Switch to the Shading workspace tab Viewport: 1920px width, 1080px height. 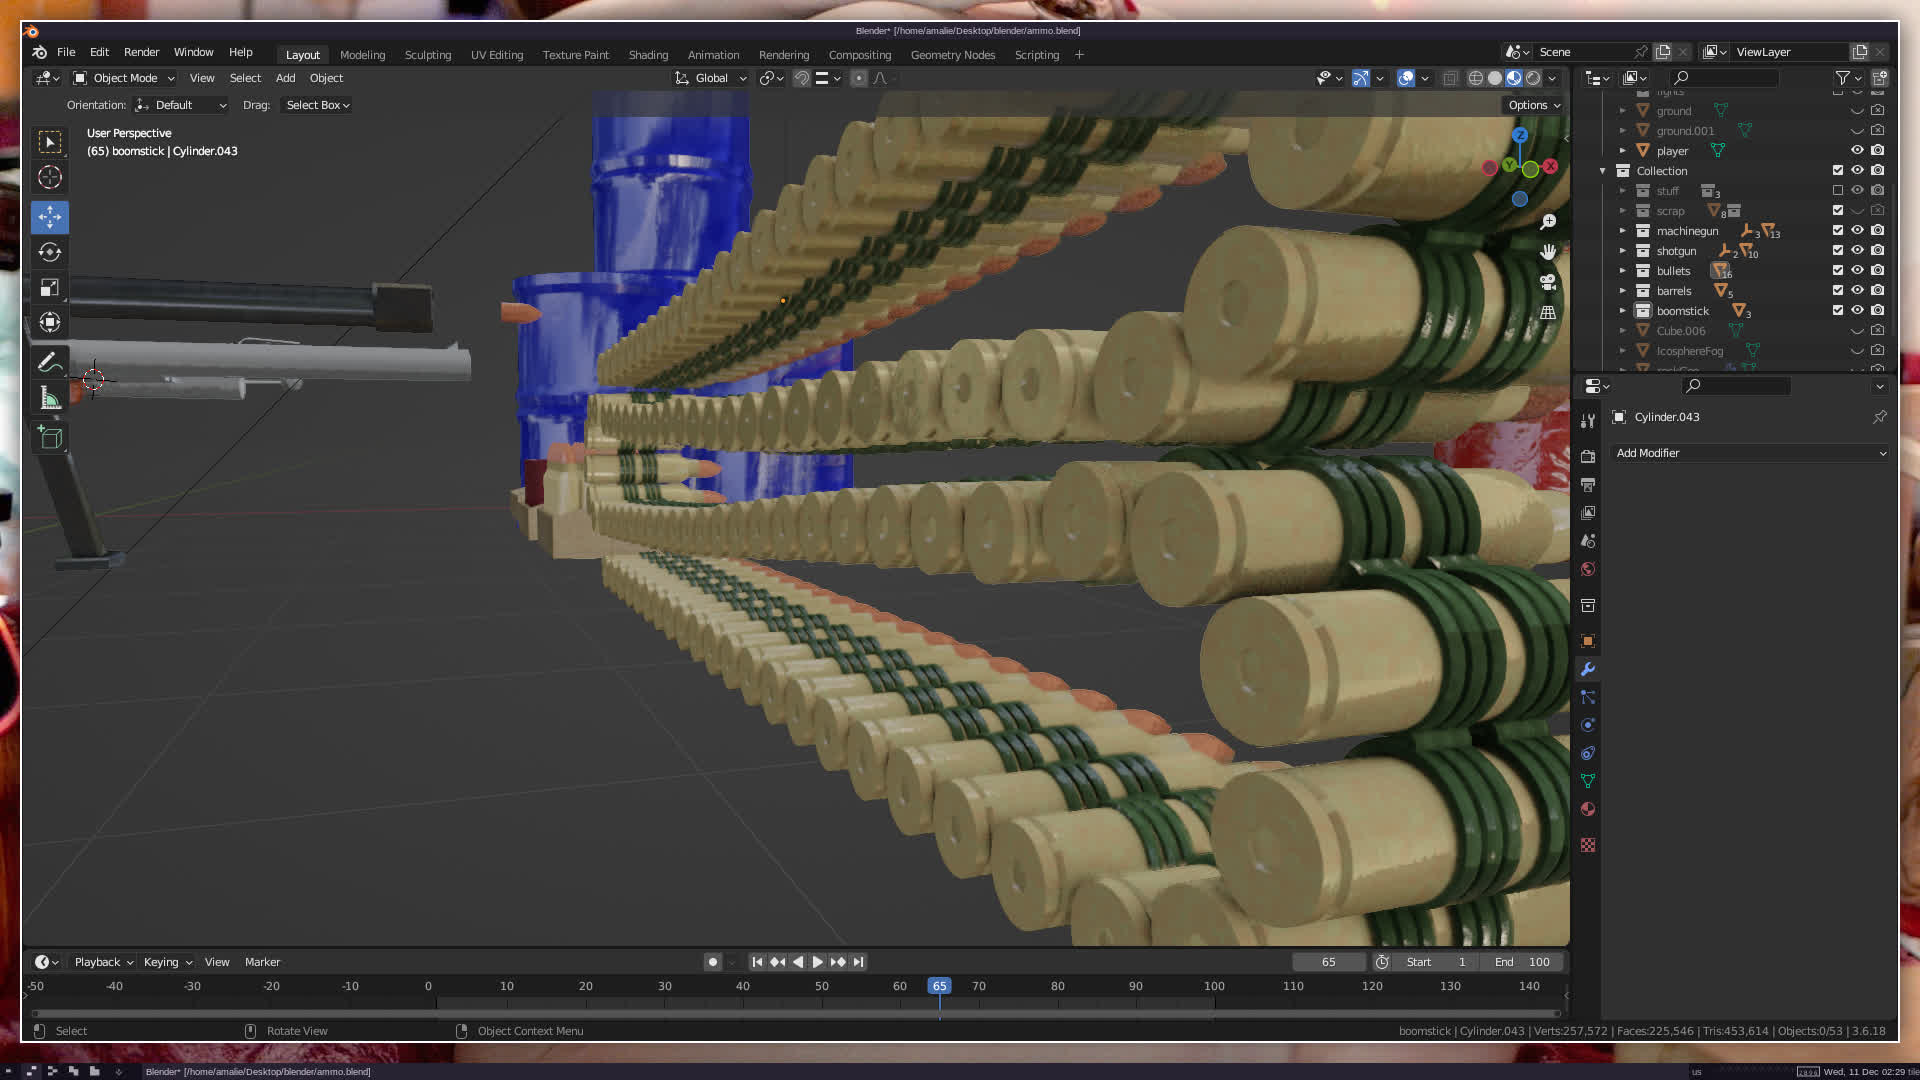[647, 55]
